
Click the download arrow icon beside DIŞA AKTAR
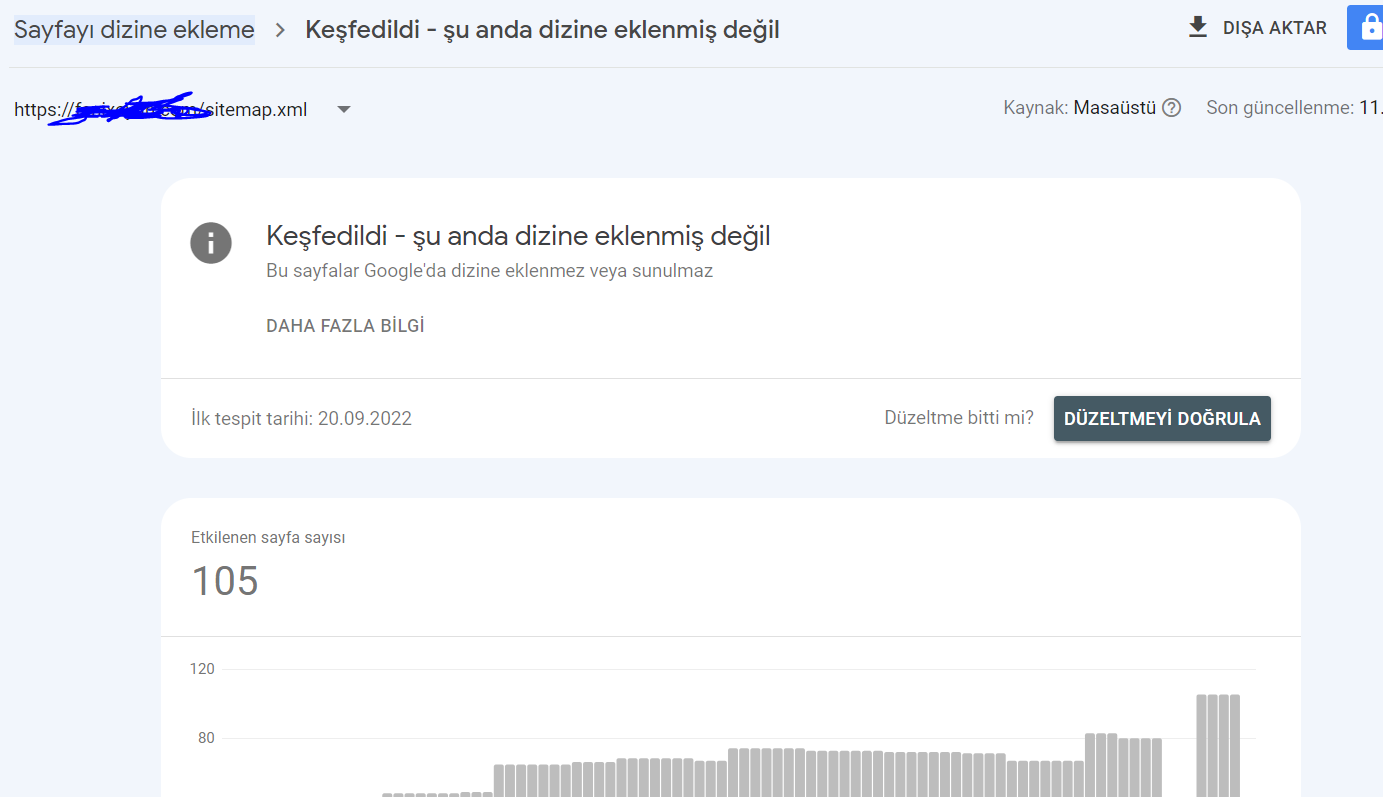point(1197,28)
